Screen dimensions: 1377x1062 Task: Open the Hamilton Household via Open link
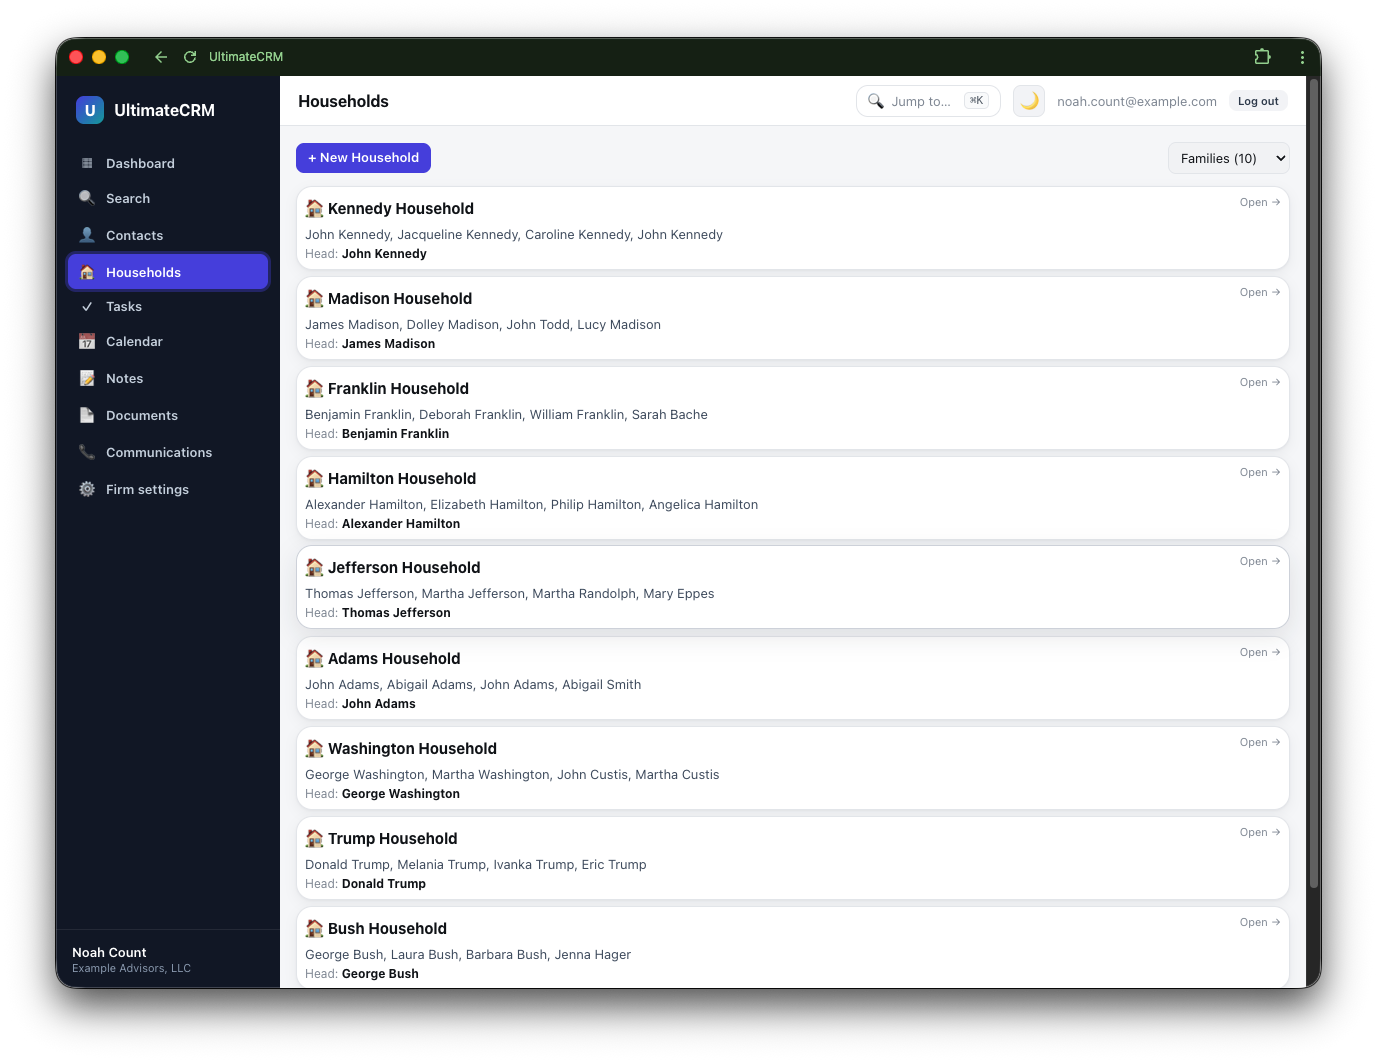pos(1260,472)
